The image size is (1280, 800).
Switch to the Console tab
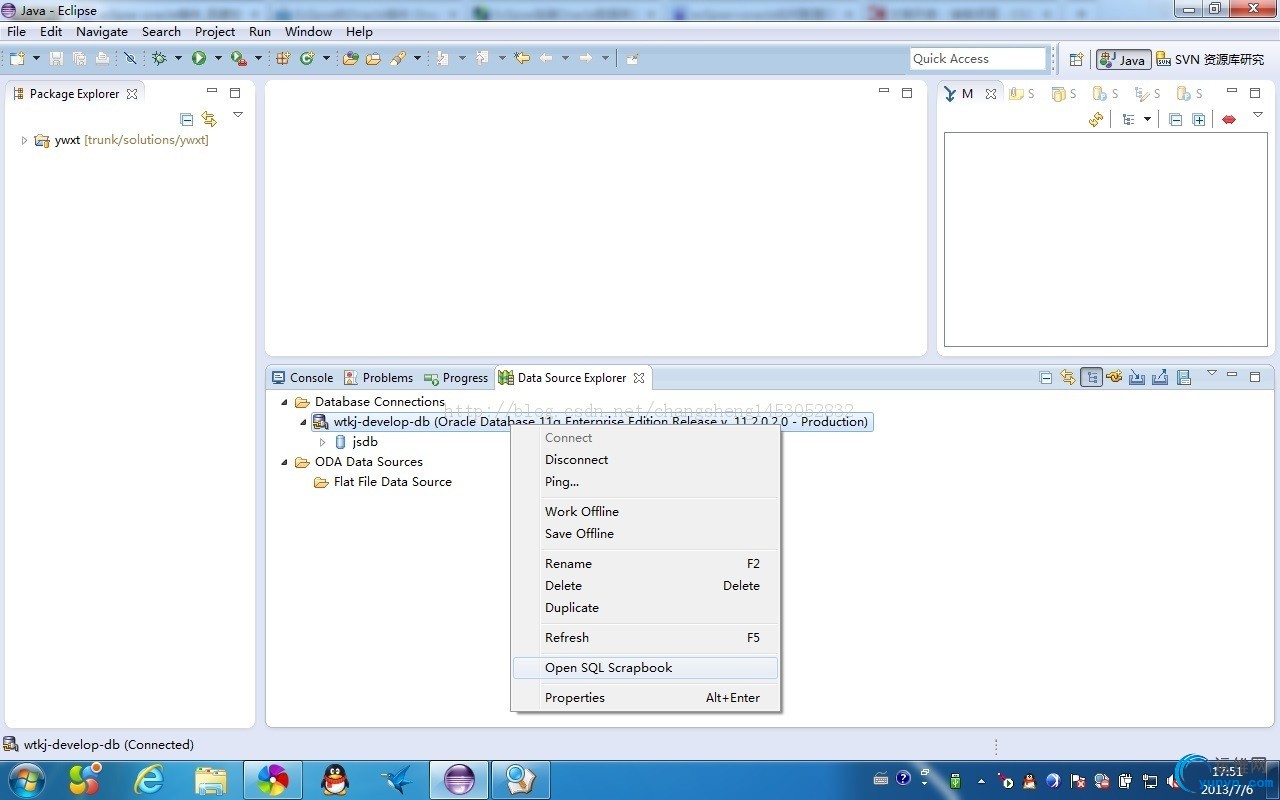pyautogui.click(x=303, y=378)
